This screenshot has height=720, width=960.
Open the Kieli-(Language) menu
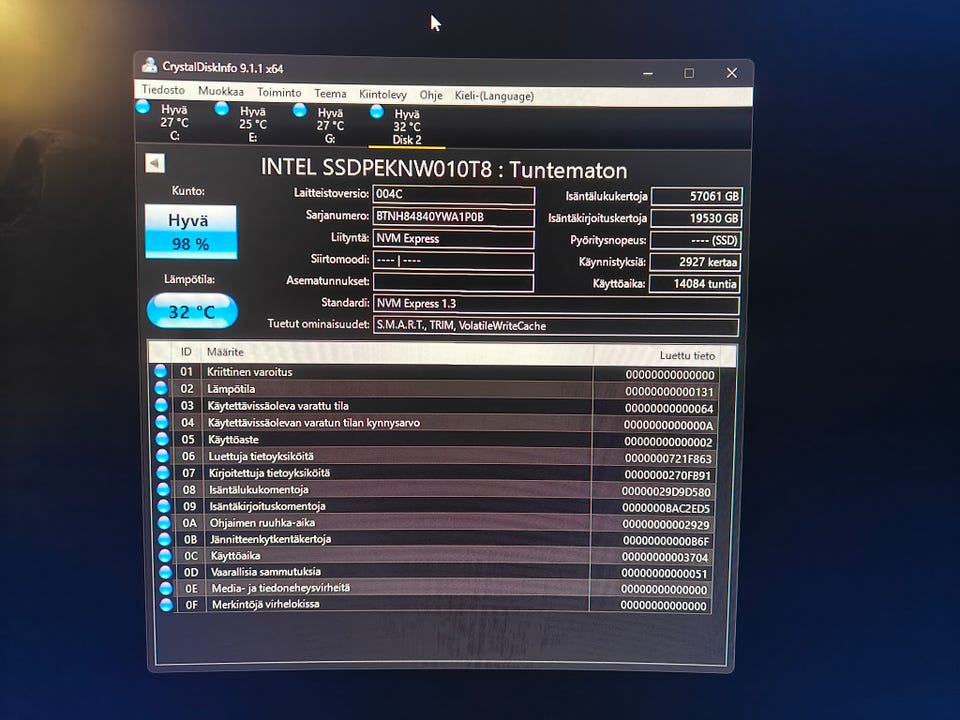coord(494,96)
